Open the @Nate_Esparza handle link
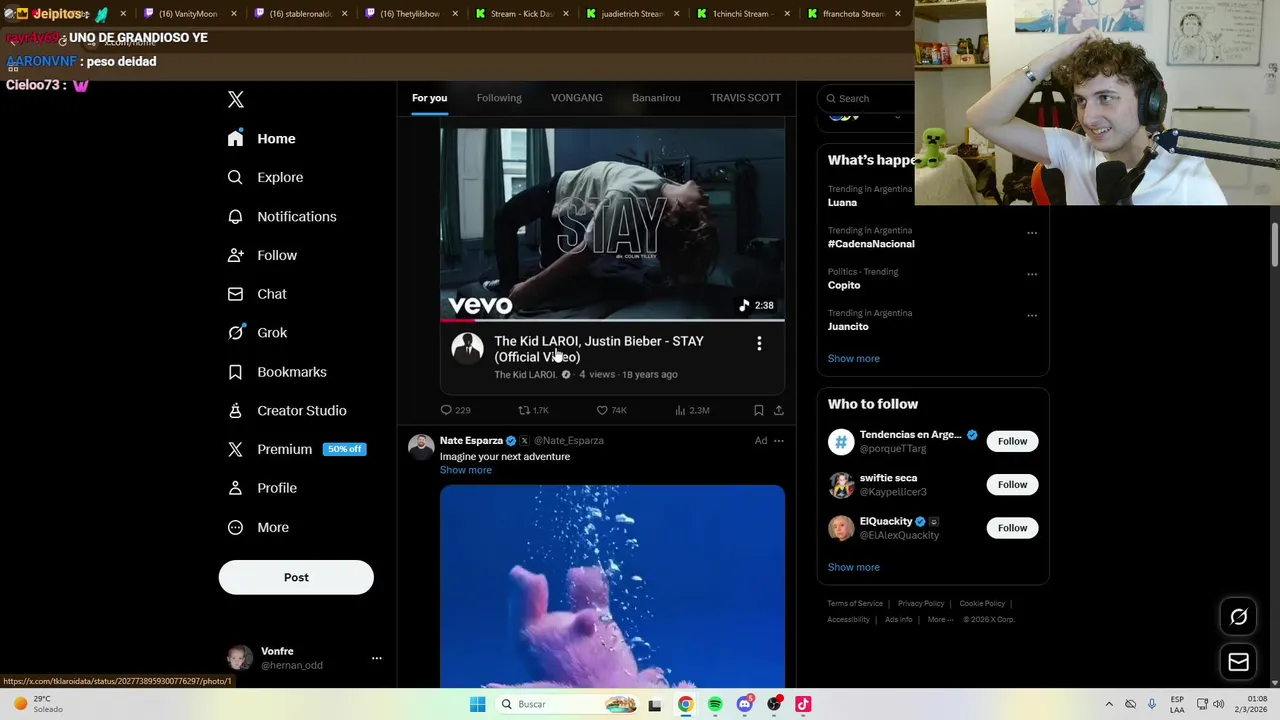 click(568, 440)
